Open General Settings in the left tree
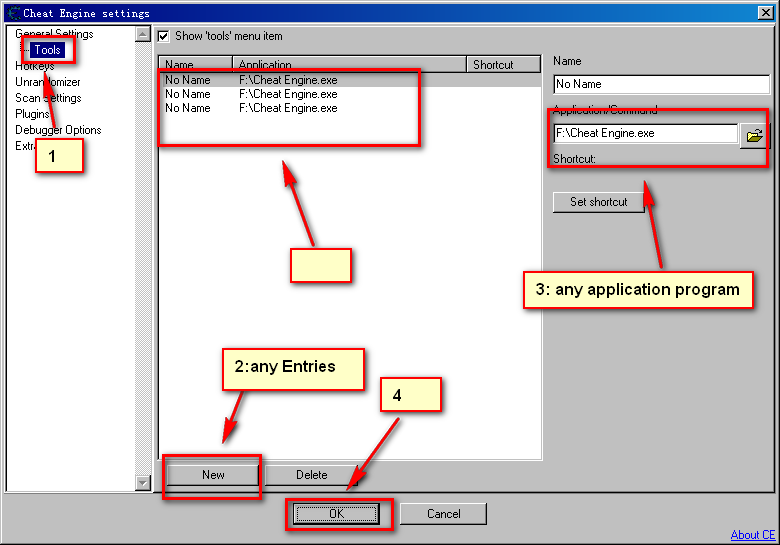This screenshot has height=545, width=780. click(x=54, y=34)
